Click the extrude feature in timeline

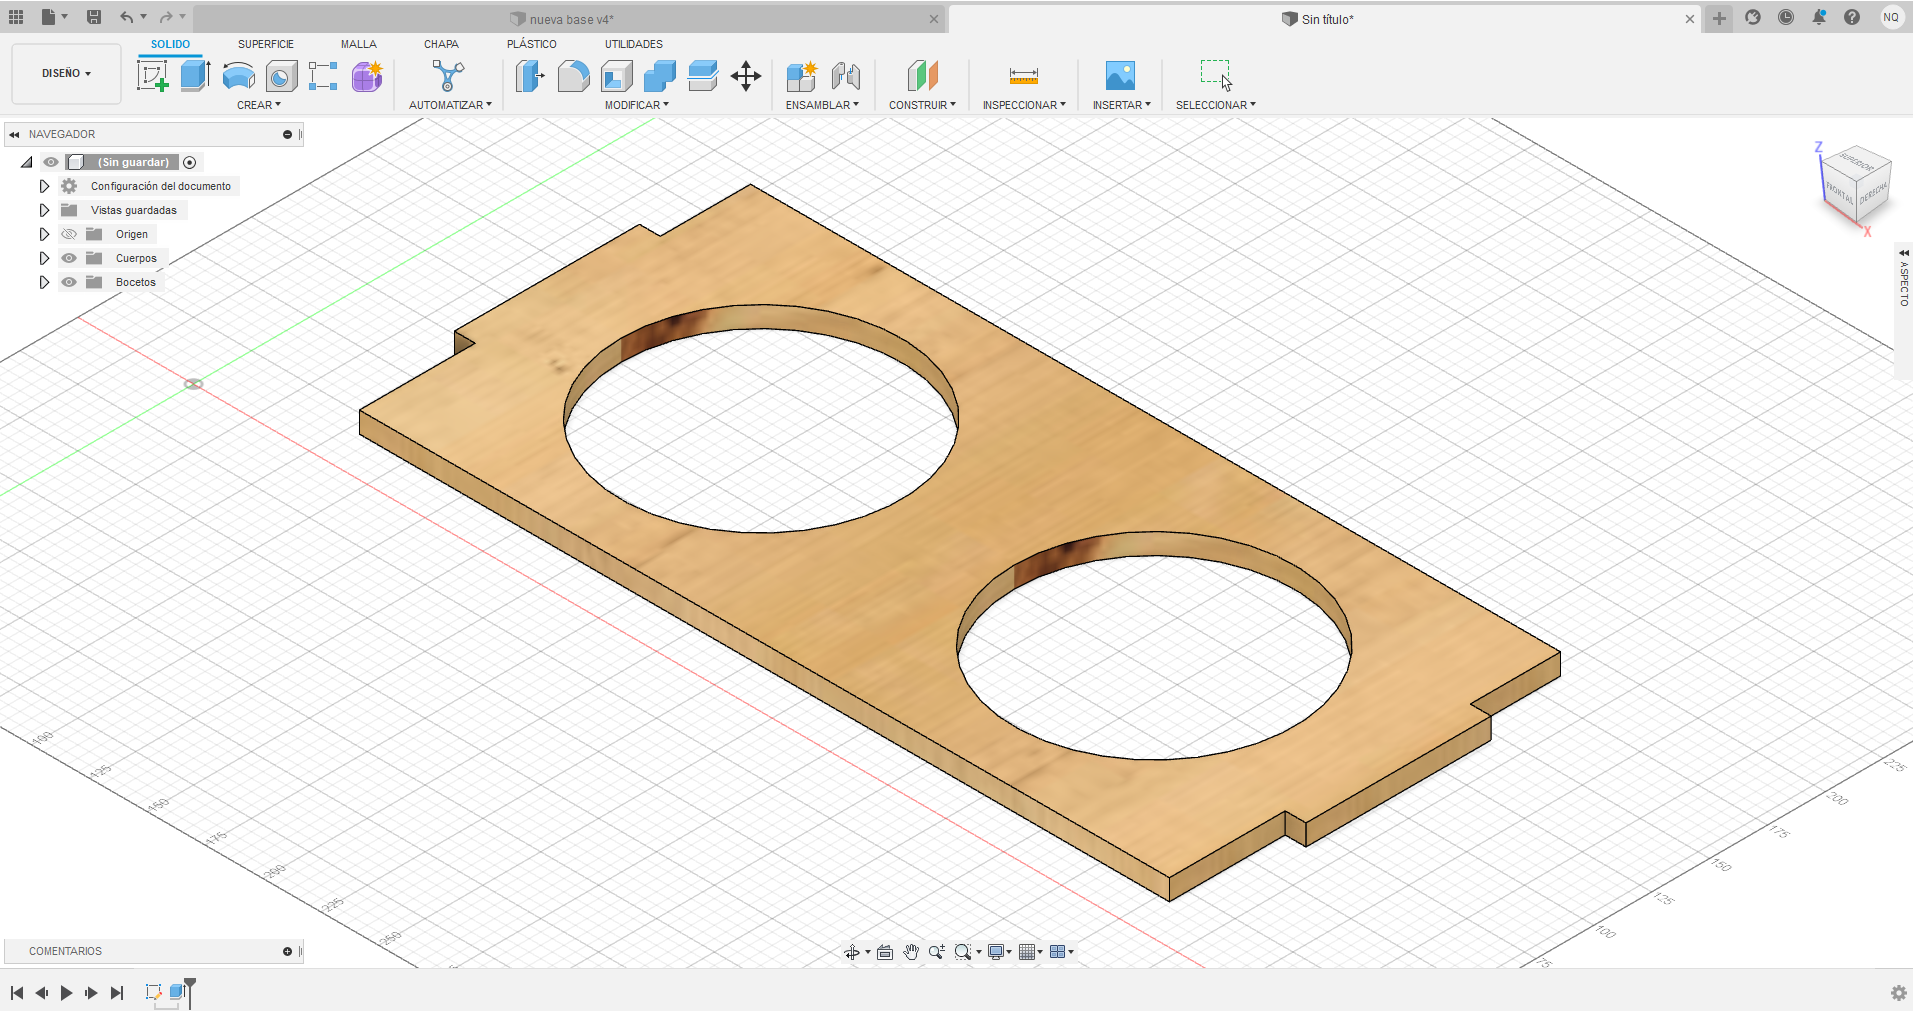pos(177,992)
